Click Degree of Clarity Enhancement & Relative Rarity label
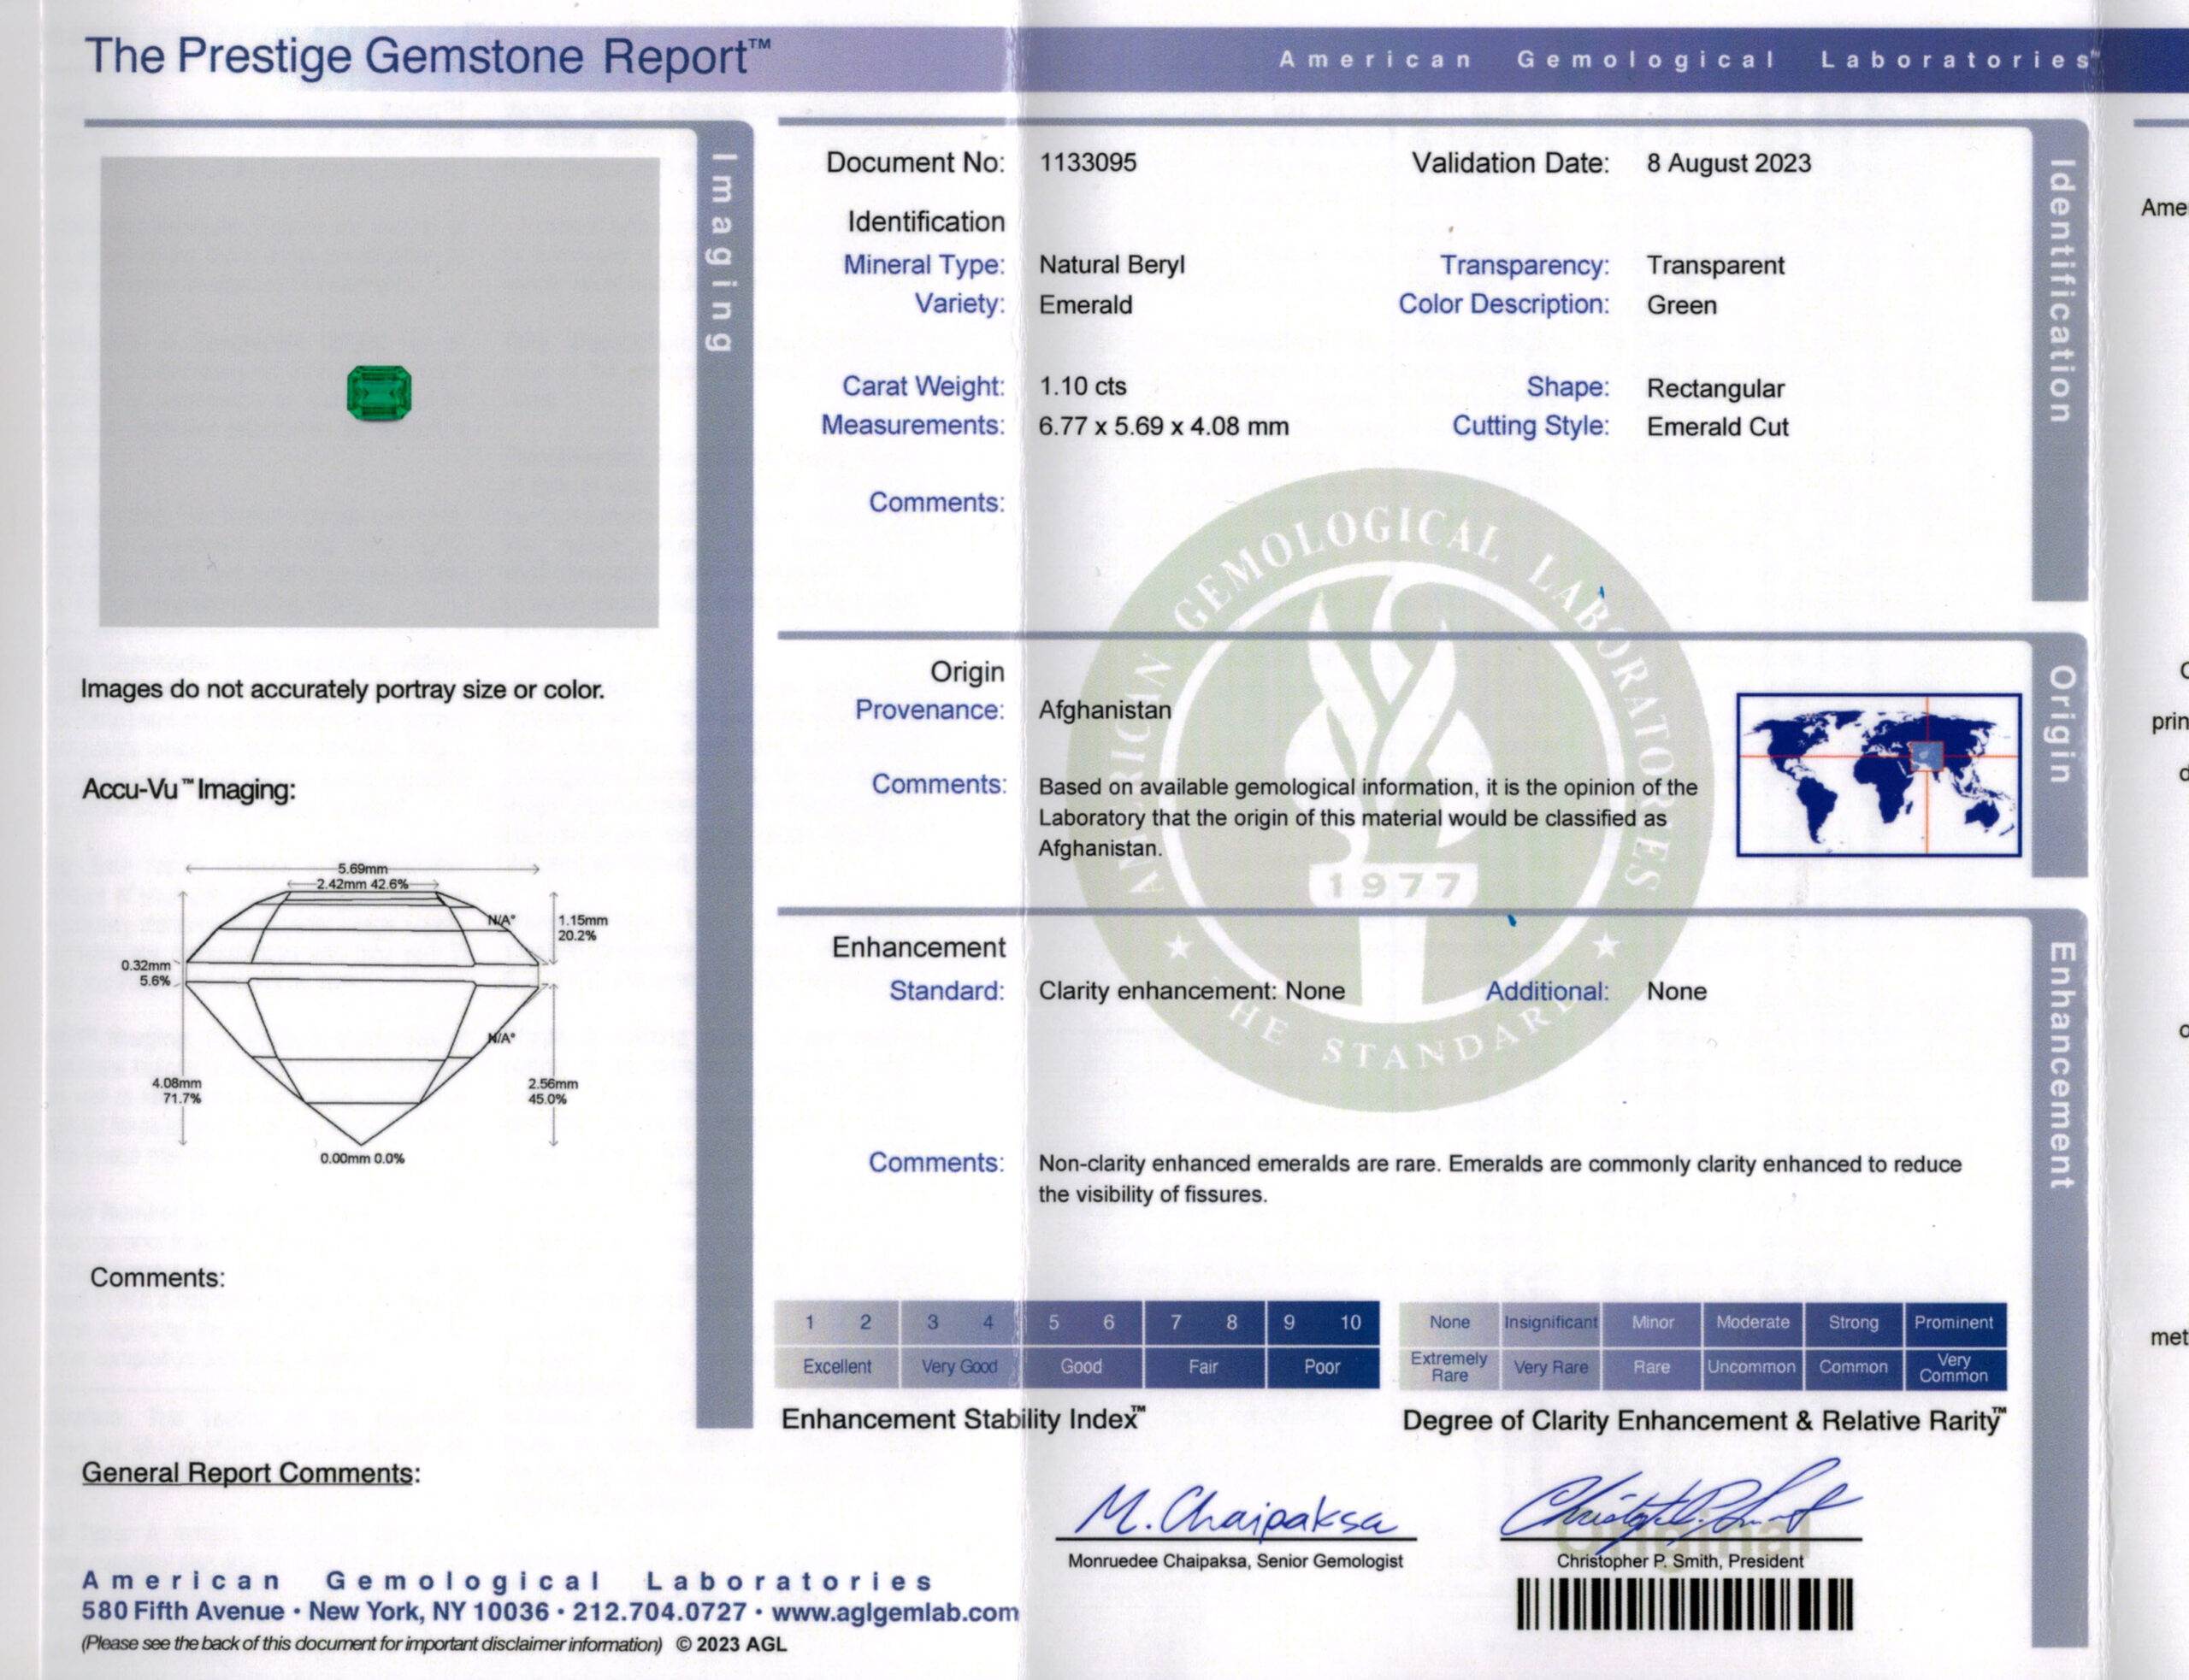 [1705, 1421]
